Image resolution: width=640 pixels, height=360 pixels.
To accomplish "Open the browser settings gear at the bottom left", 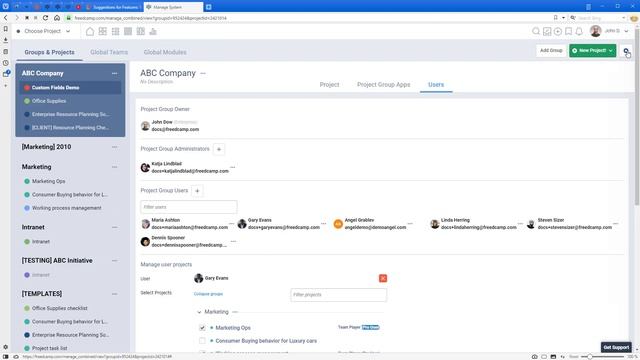I will coord(6,347).
